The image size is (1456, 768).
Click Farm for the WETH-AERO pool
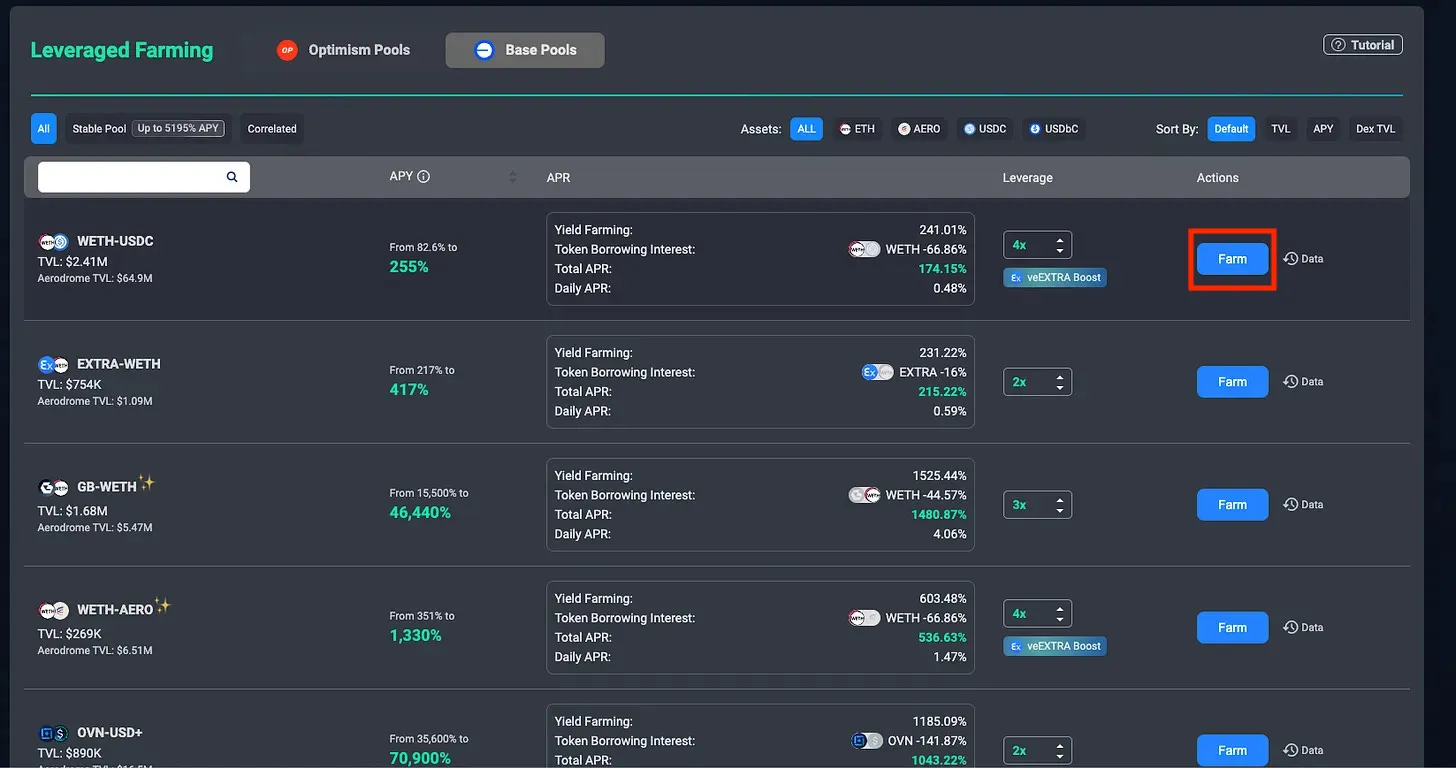(1232, 628)
